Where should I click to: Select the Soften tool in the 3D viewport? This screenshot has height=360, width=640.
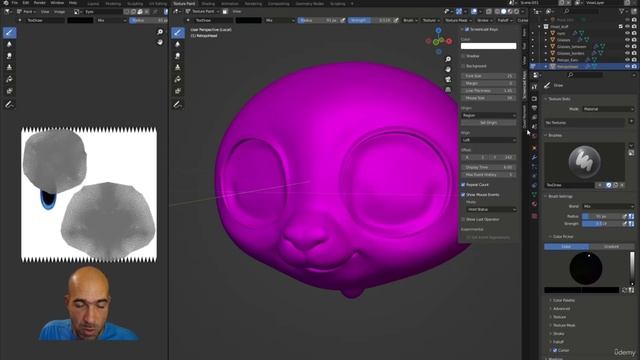(178, 44)
